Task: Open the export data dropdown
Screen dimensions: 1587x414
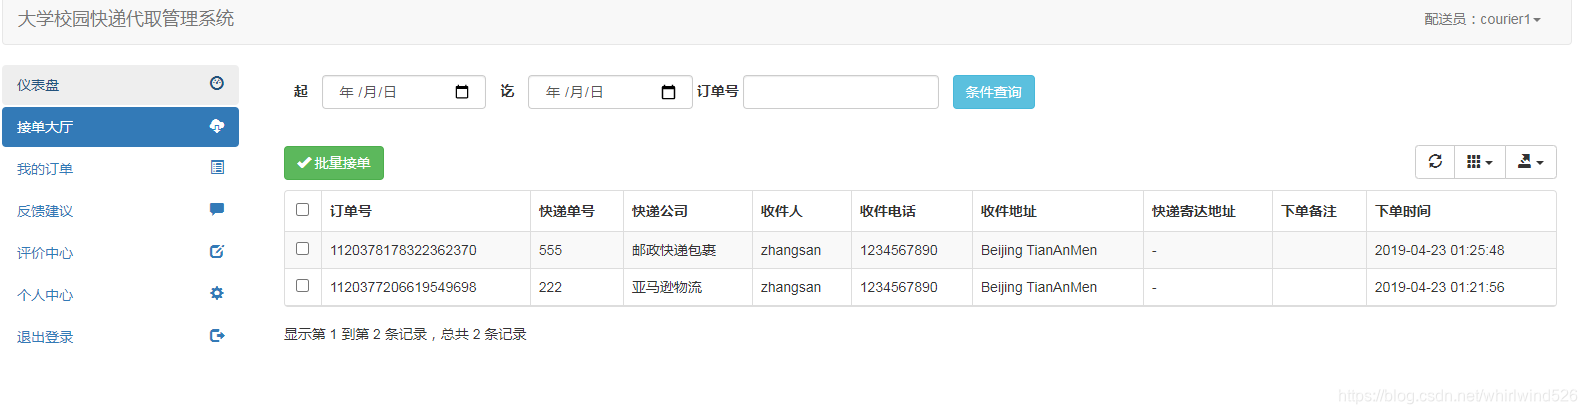Action: 1530,162
